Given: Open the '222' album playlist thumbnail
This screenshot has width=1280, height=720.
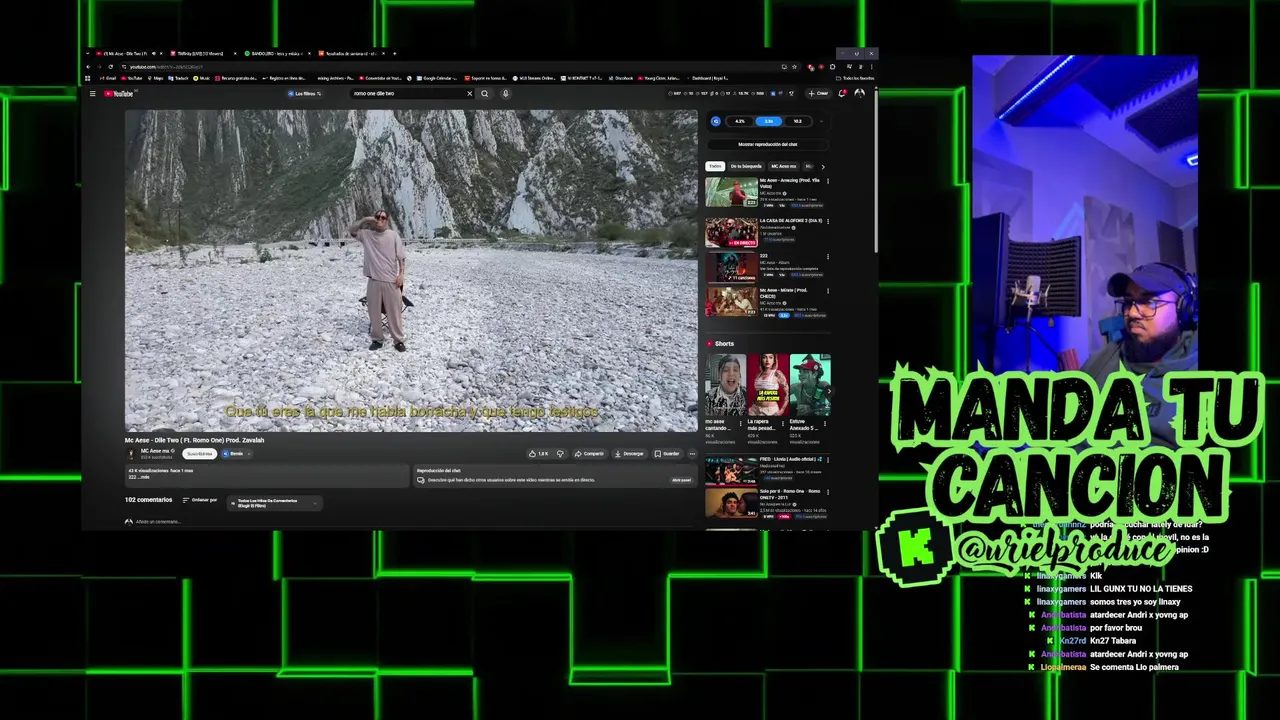Looking at the screenshot, I should [x=732, y=268].
